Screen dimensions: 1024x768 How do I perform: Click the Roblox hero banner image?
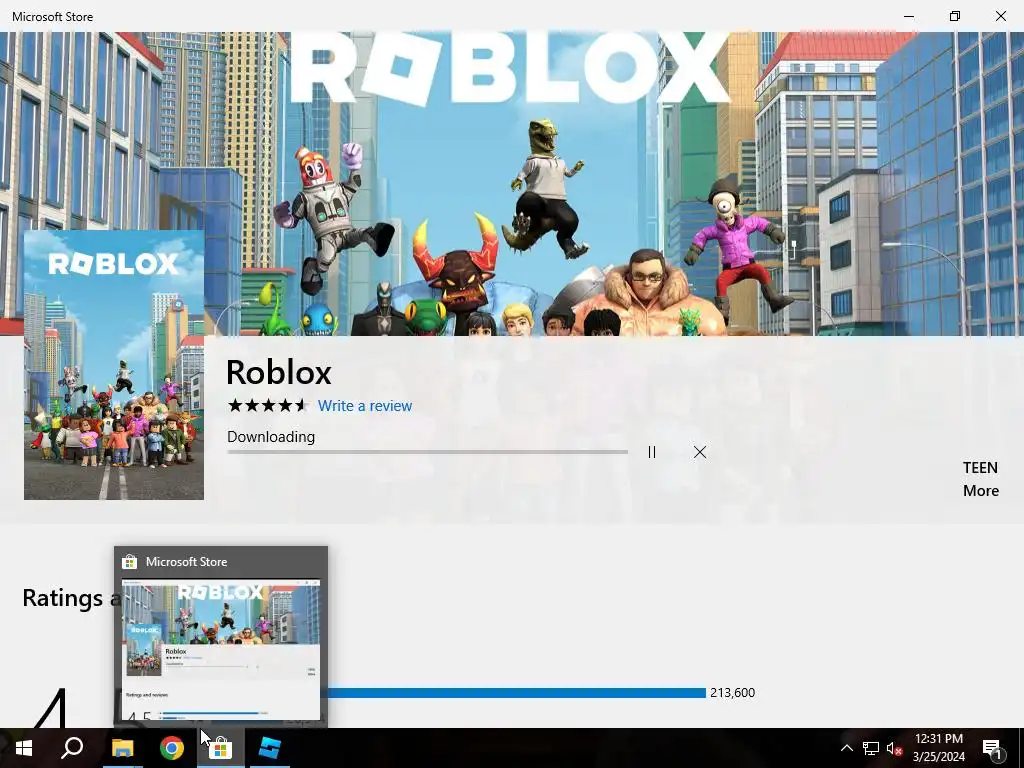pyautogui.click(x=512, y=184)
